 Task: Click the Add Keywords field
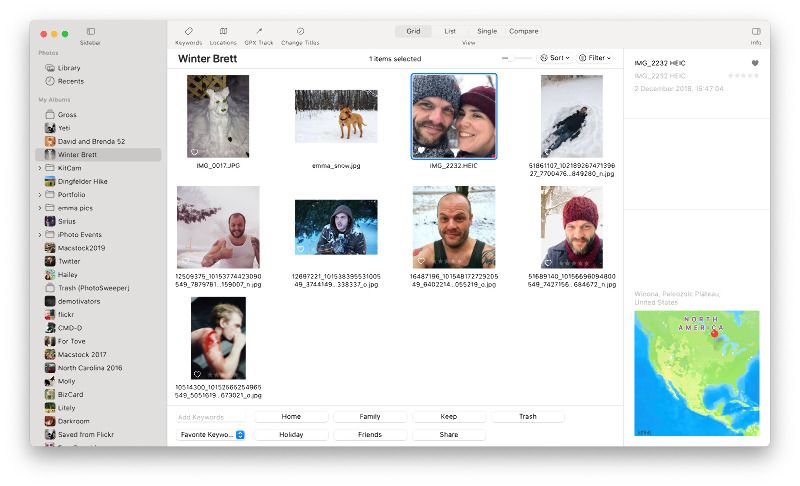click(x=211, y=417)
